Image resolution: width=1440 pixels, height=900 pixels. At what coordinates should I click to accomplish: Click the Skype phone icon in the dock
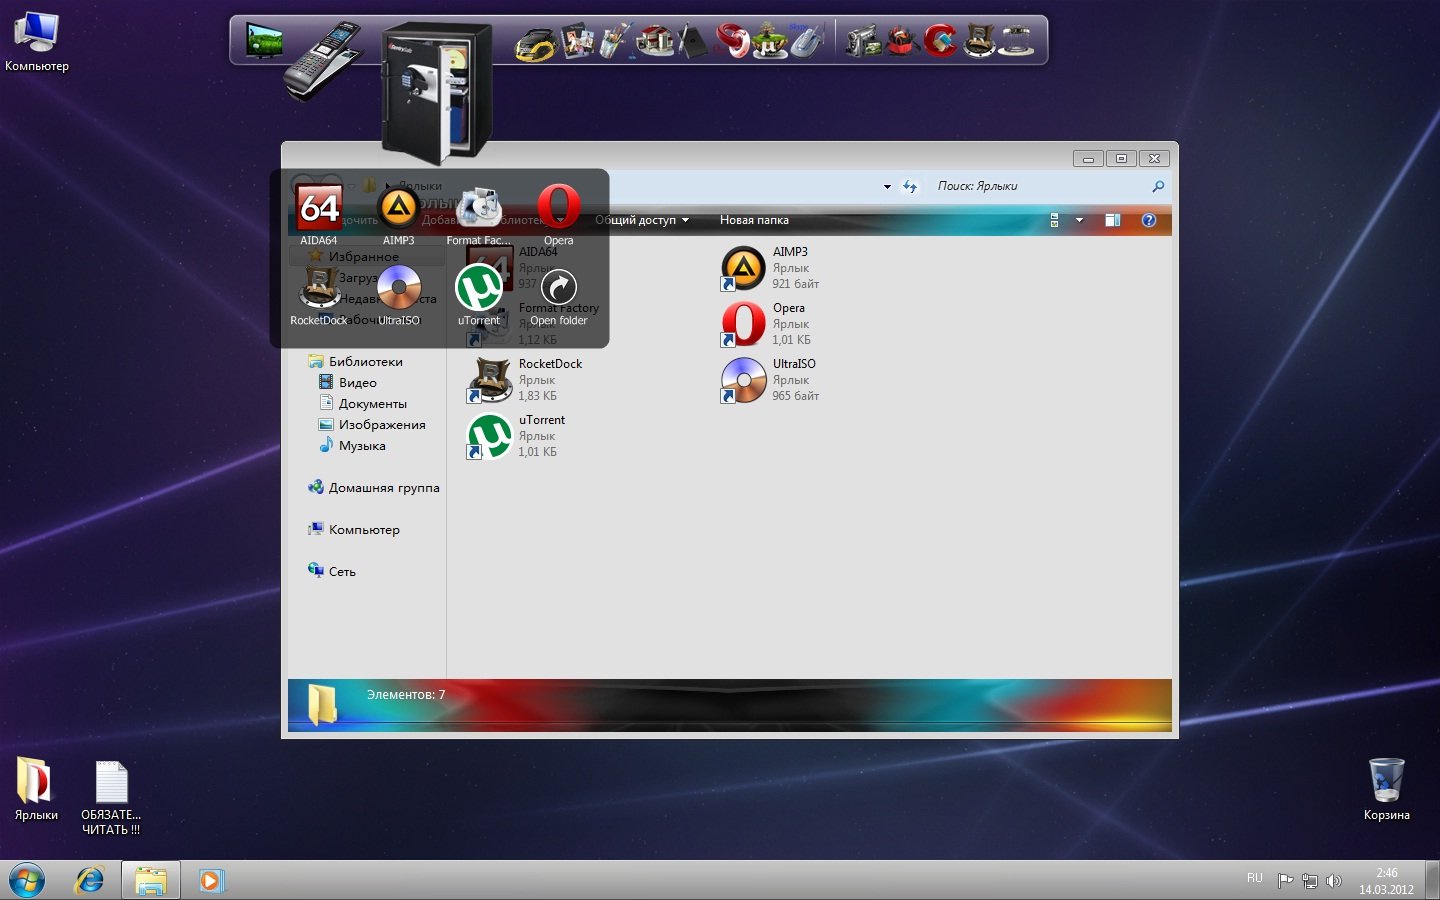click(x=807, y=41)
